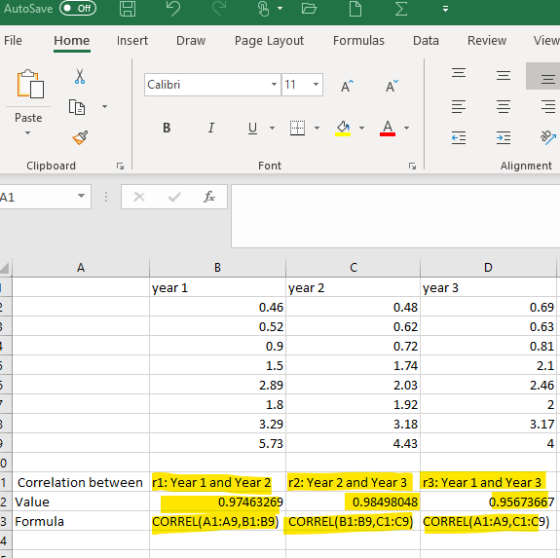The image size is (560, 558).
Task: Select column D header
Action: point(488,268)
